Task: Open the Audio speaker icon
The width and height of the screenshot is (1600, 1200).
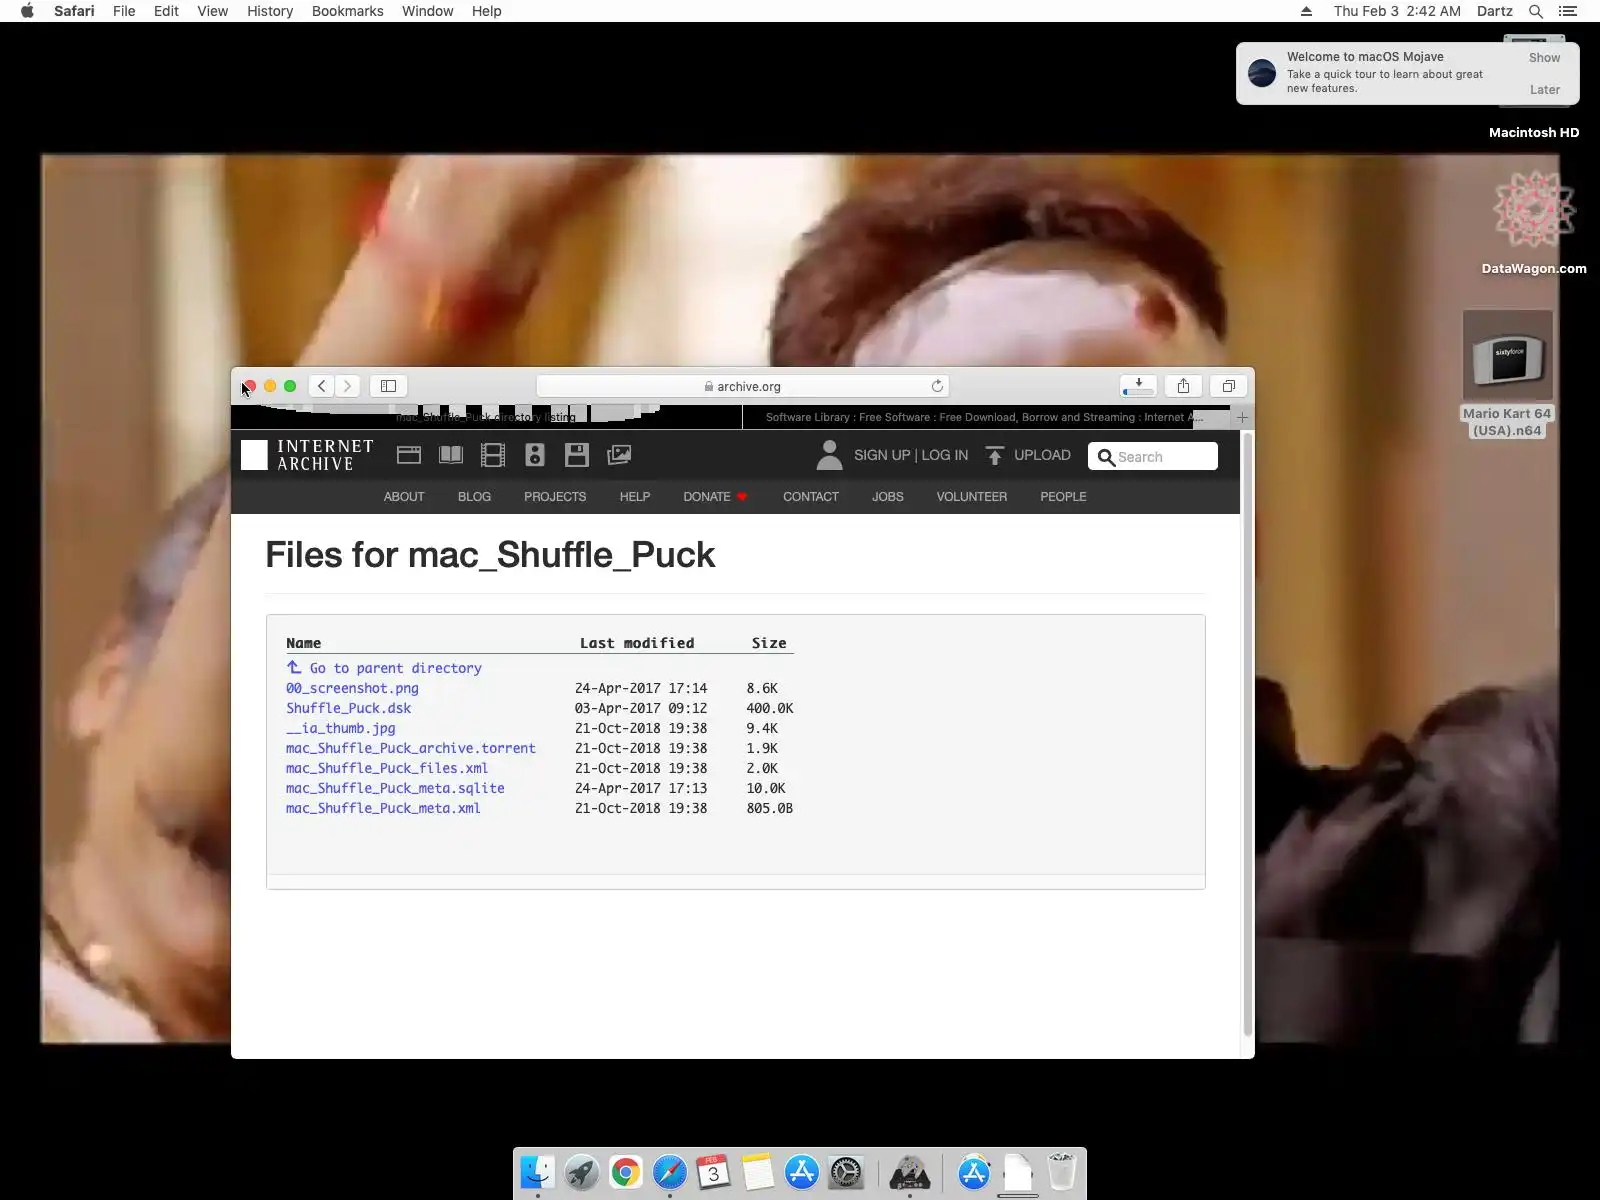Action: pyautogui.click(x=535, y=455)
